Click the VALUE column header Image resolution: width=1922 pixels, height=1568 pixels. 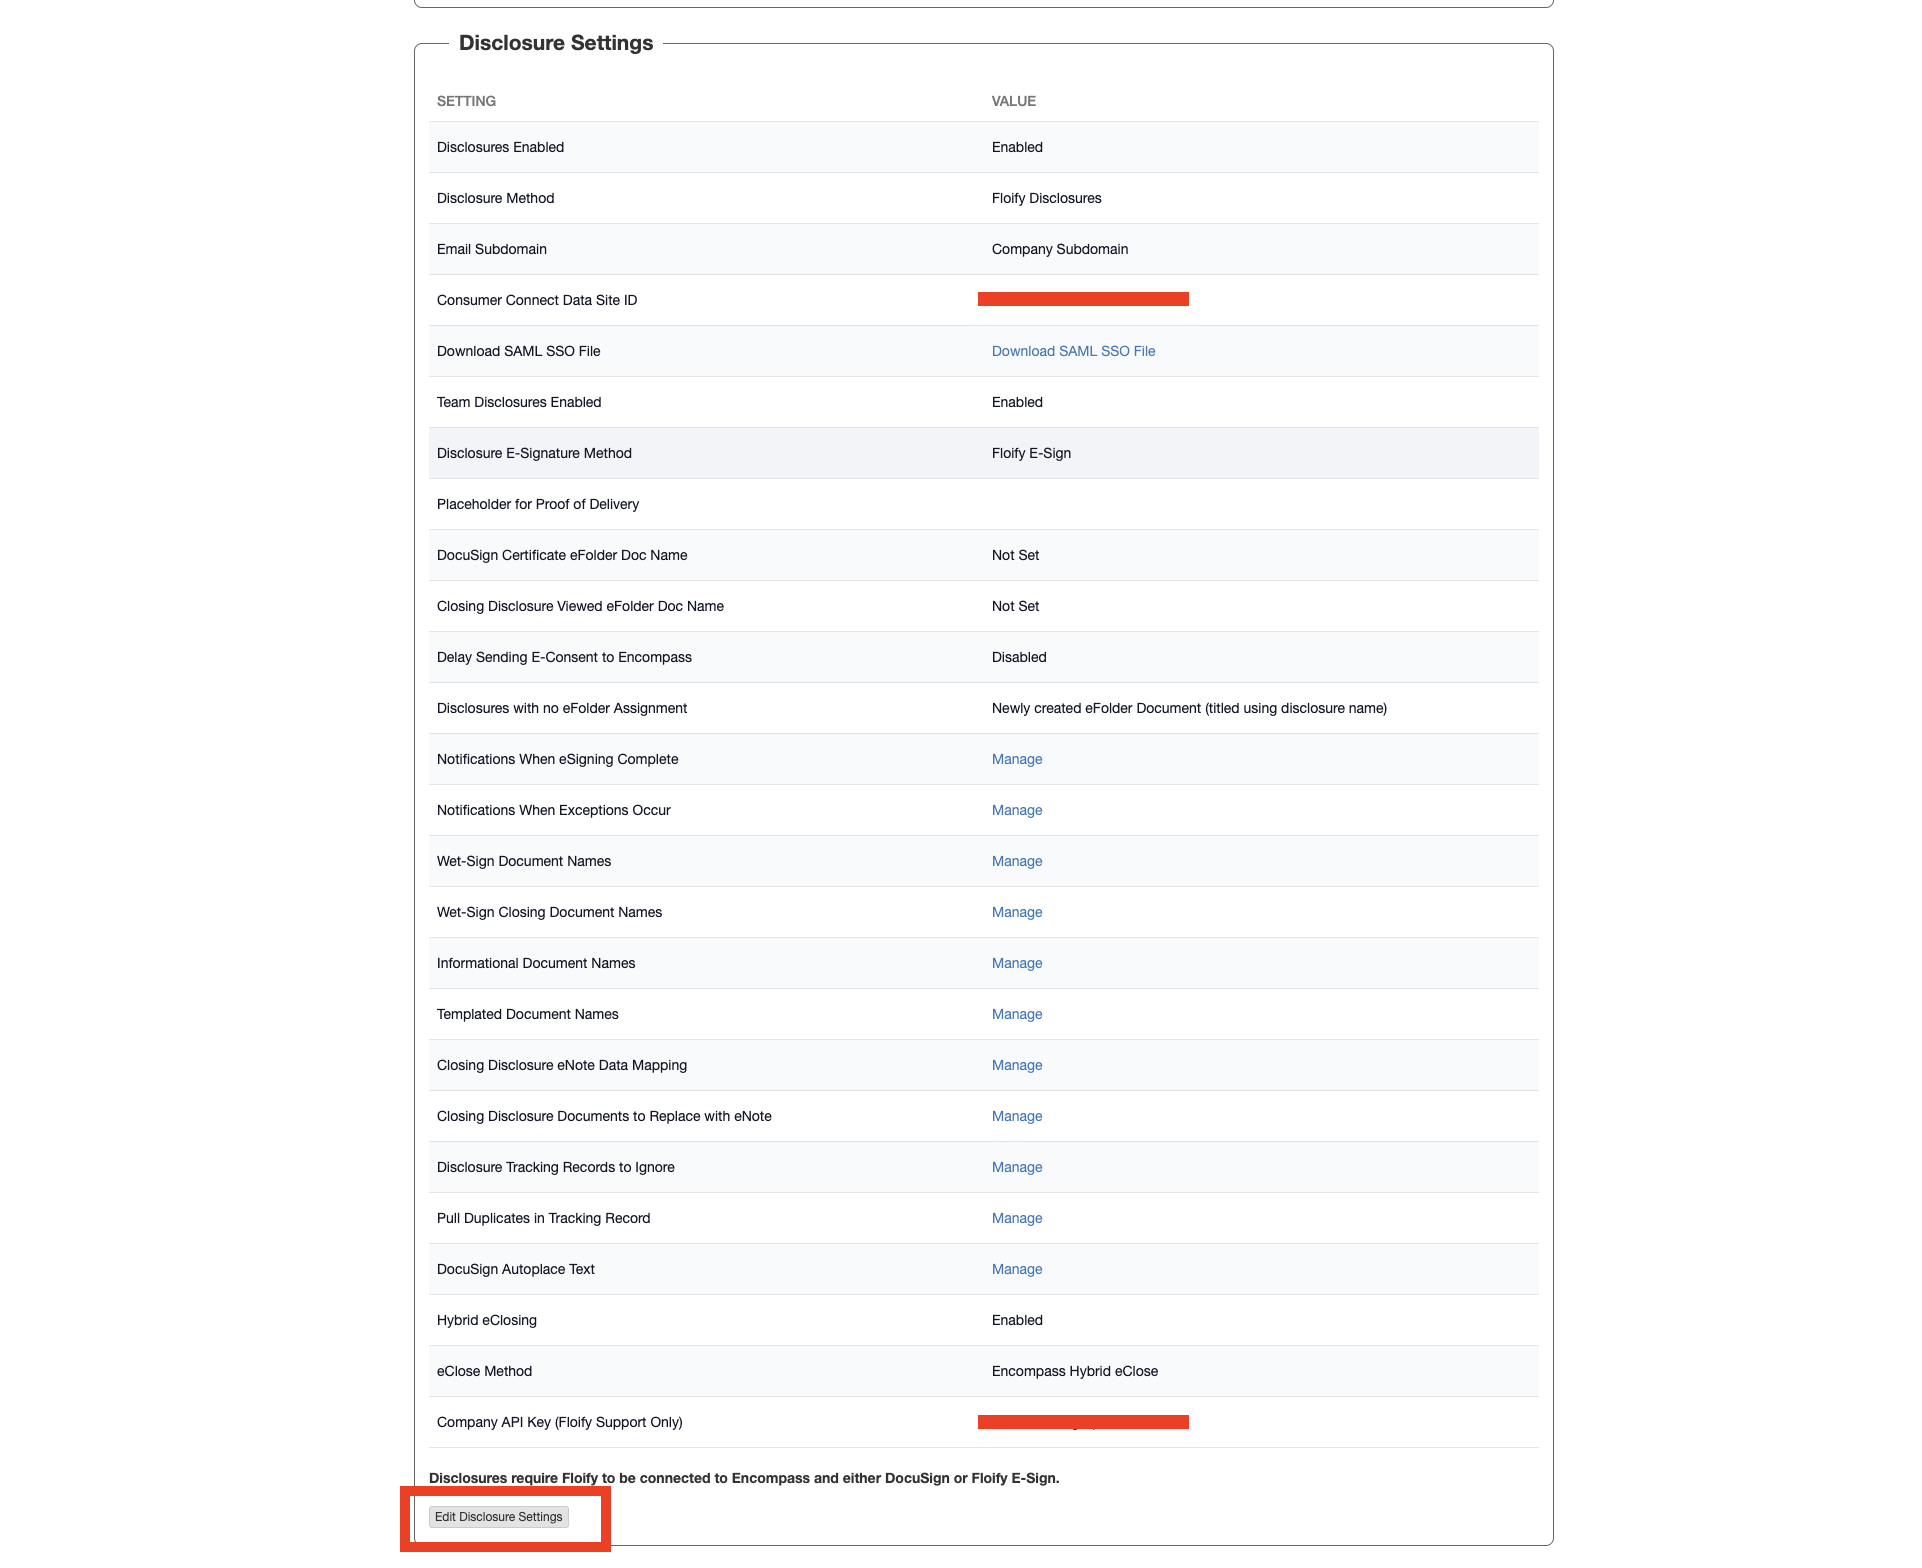[1013, 101]
